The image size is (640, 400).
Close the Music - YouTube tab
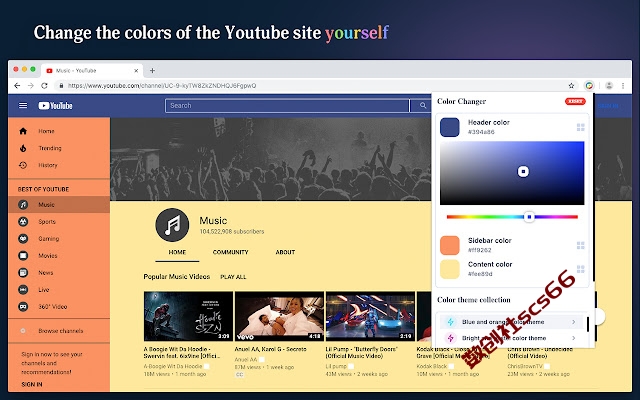pyautogui.click(x=136, y=71)
